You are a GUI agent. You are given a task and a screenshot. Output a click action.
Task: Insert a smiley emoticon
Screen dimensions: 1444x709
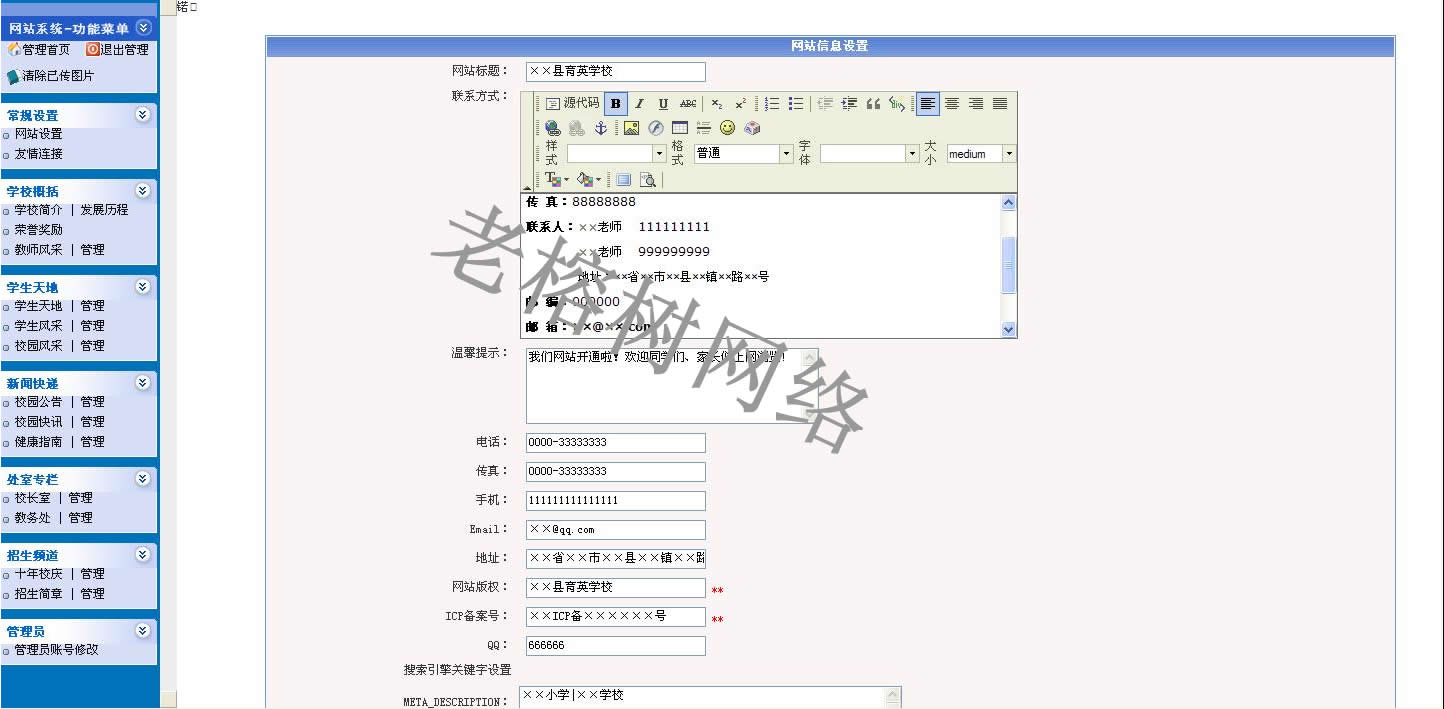coord(727,128)
